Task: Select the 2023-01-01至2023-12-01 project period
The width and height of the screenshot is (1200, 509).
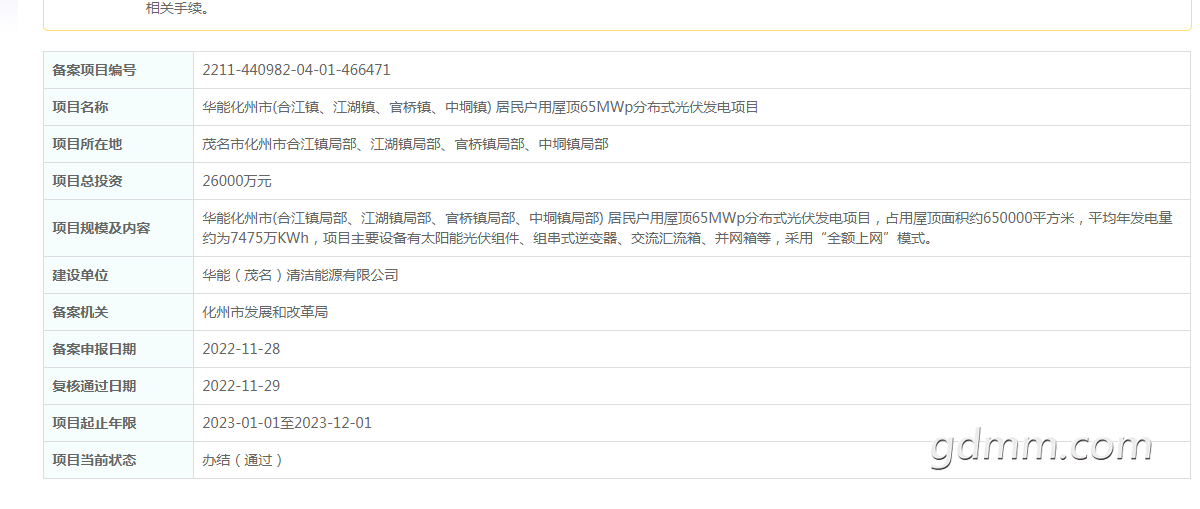Action: coord(287,423)
